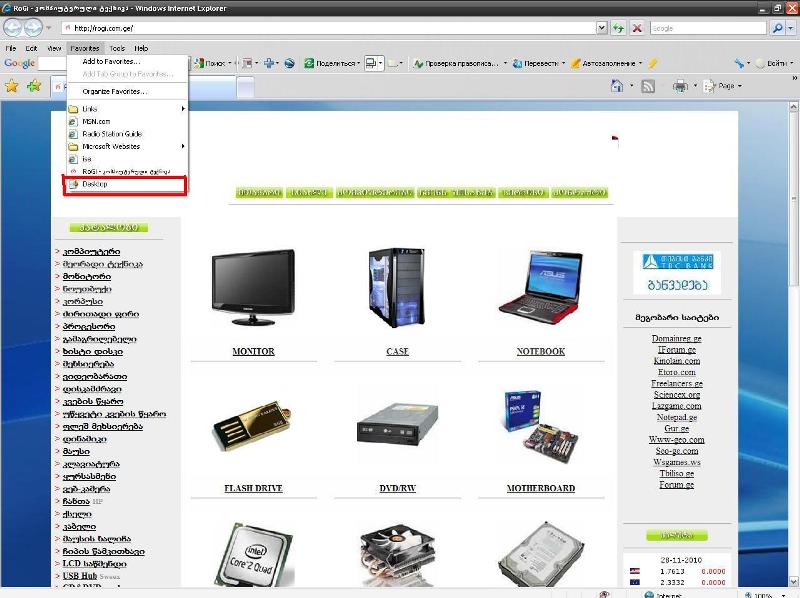Click the green Refresh page icon

(618, 28)
